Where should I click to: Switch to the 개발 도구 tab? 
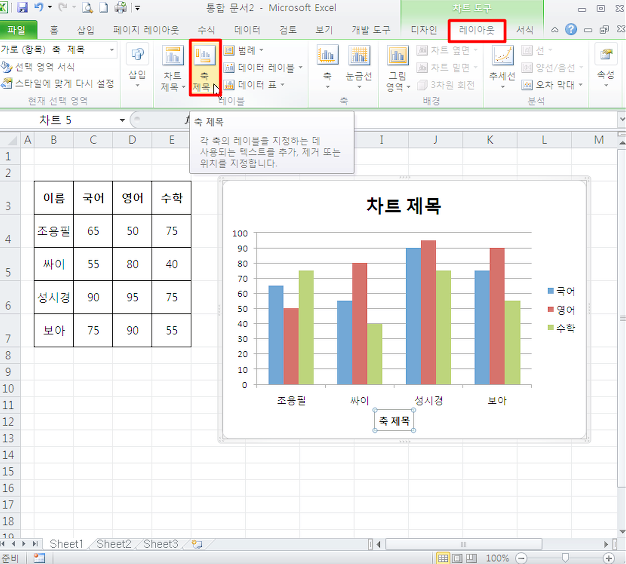click(370, 30)
